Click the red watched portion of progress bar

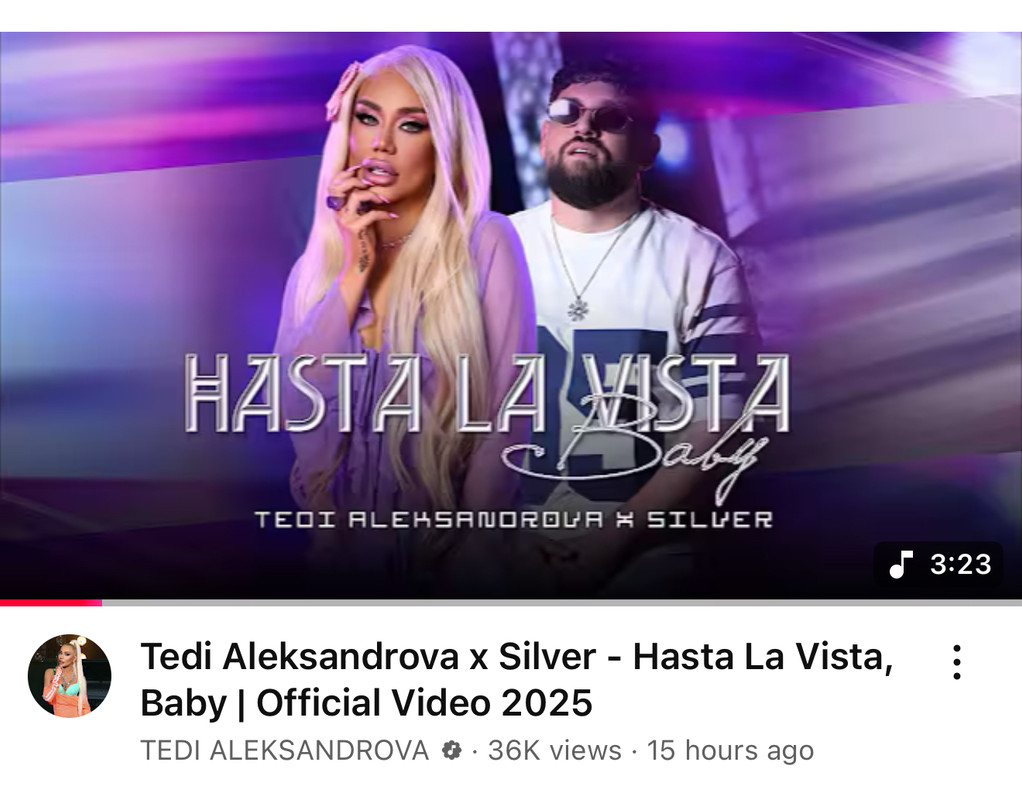51,602
